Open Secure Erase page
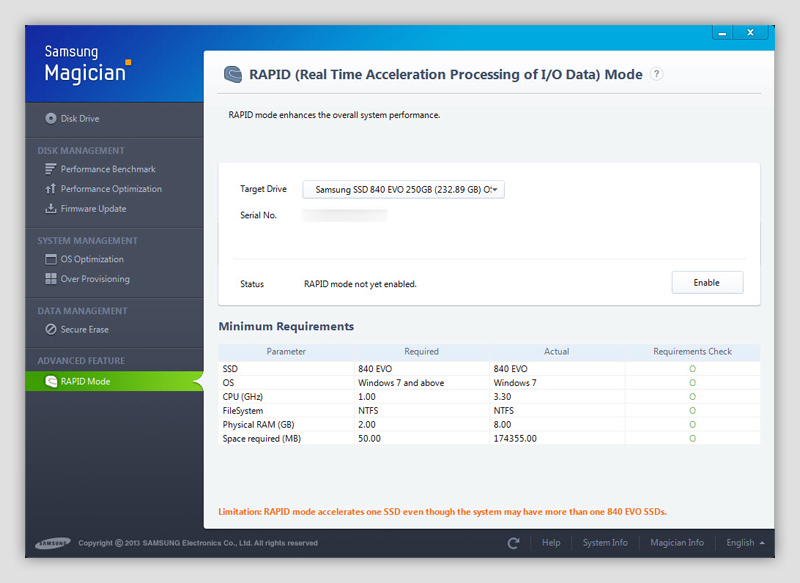This screenshot has width=800, height=583. (x=85, y=329)
